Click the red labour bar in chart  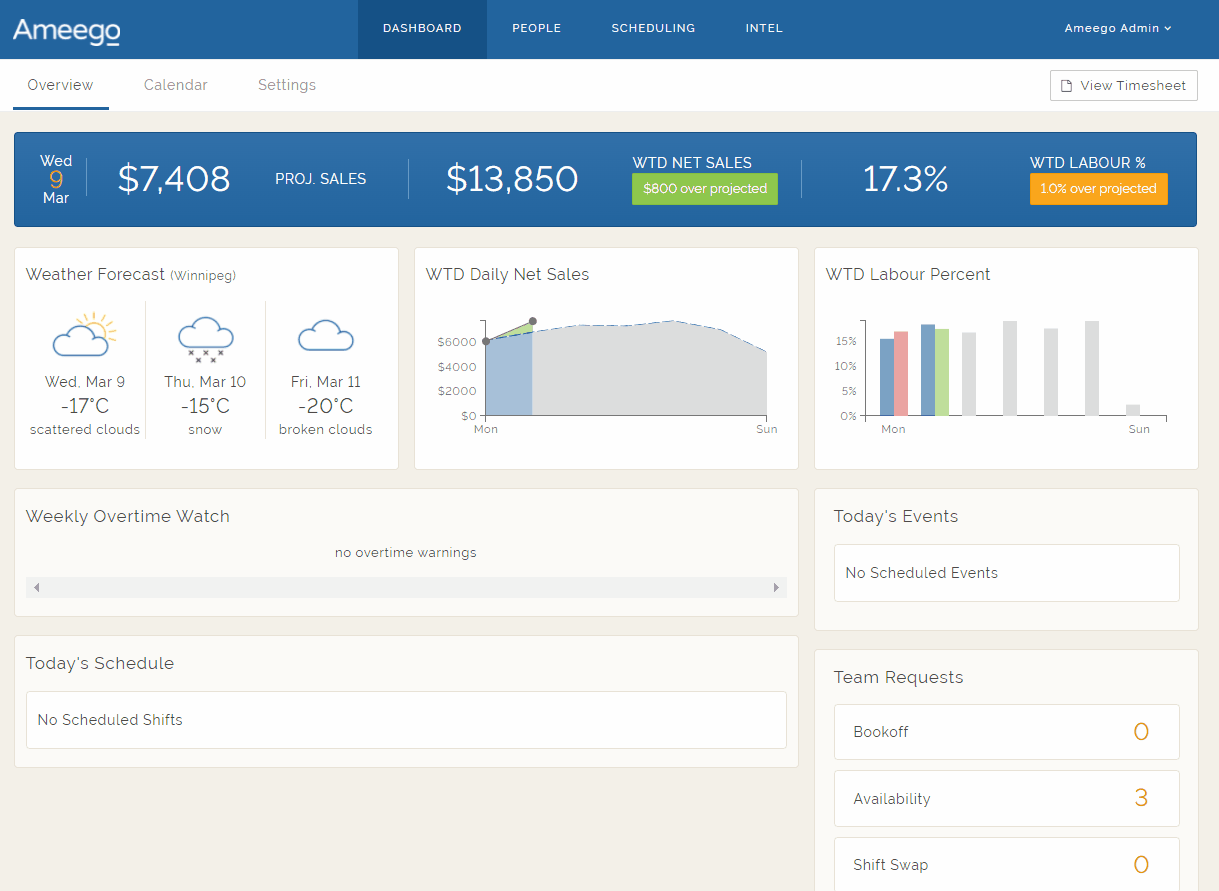point(901,373)
